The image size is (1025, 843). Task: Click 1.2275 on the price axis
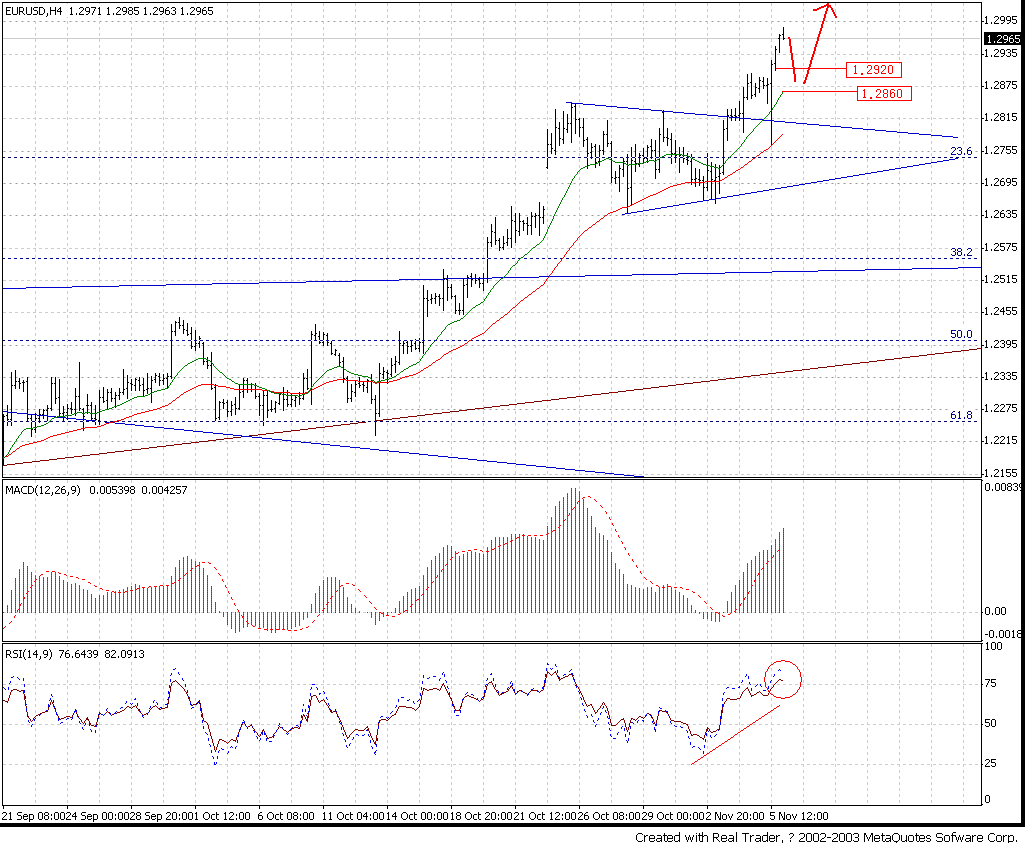[1003, 408]
